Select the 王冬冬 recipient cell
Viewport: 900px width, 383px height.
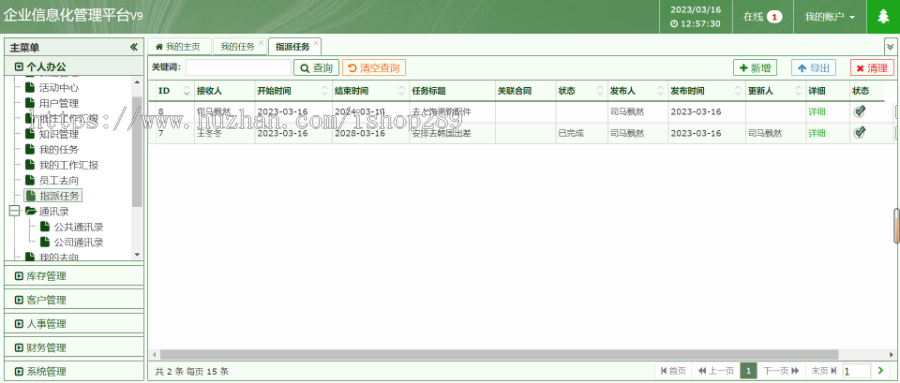(x=224, y=133)
